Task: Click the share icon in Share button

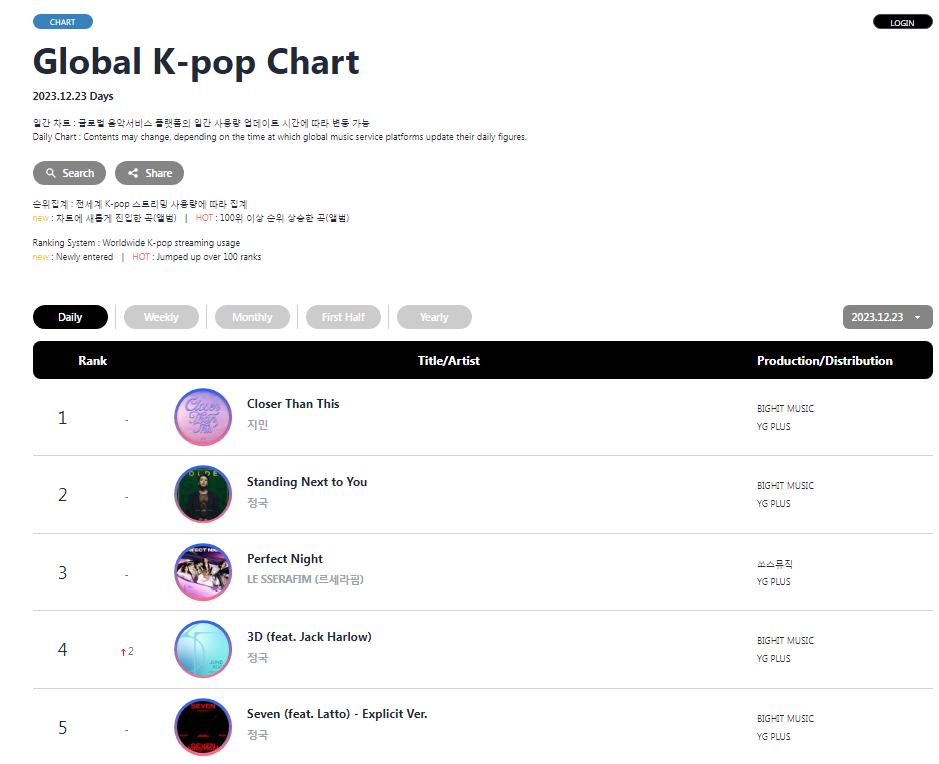Action: point(133,173)
